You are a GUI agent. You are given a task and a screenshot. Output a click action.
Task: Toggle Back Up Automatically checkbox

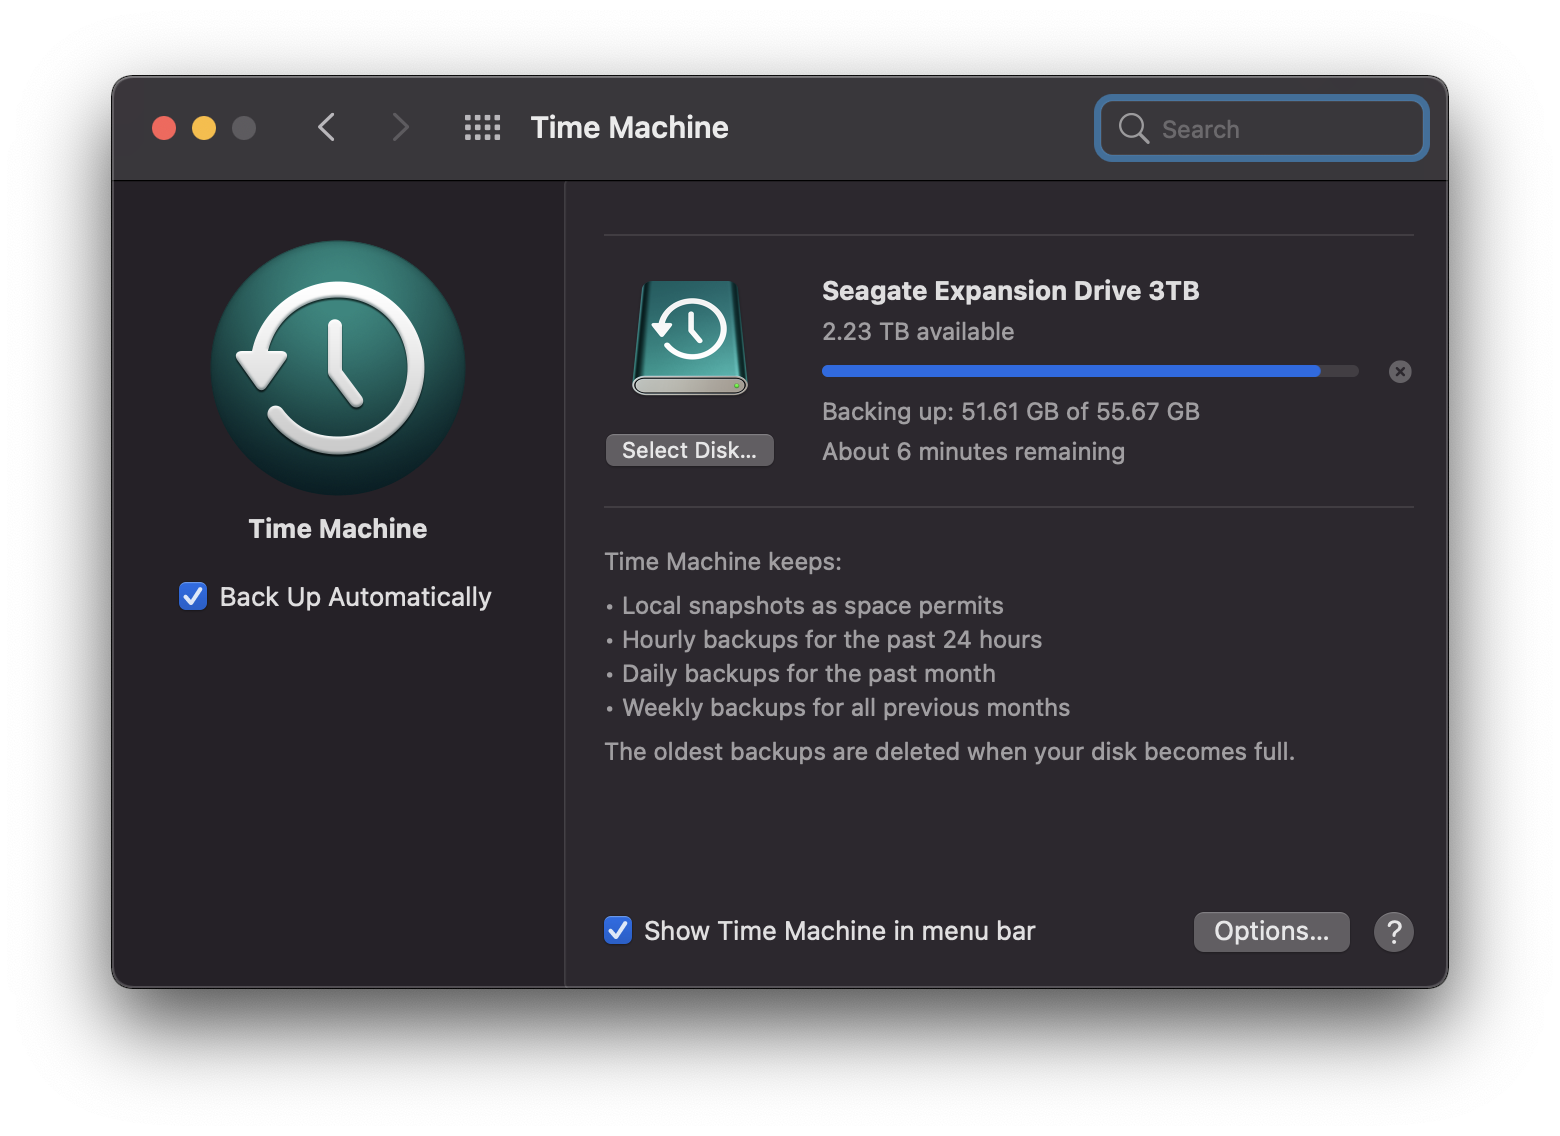(x=193, y=596)
